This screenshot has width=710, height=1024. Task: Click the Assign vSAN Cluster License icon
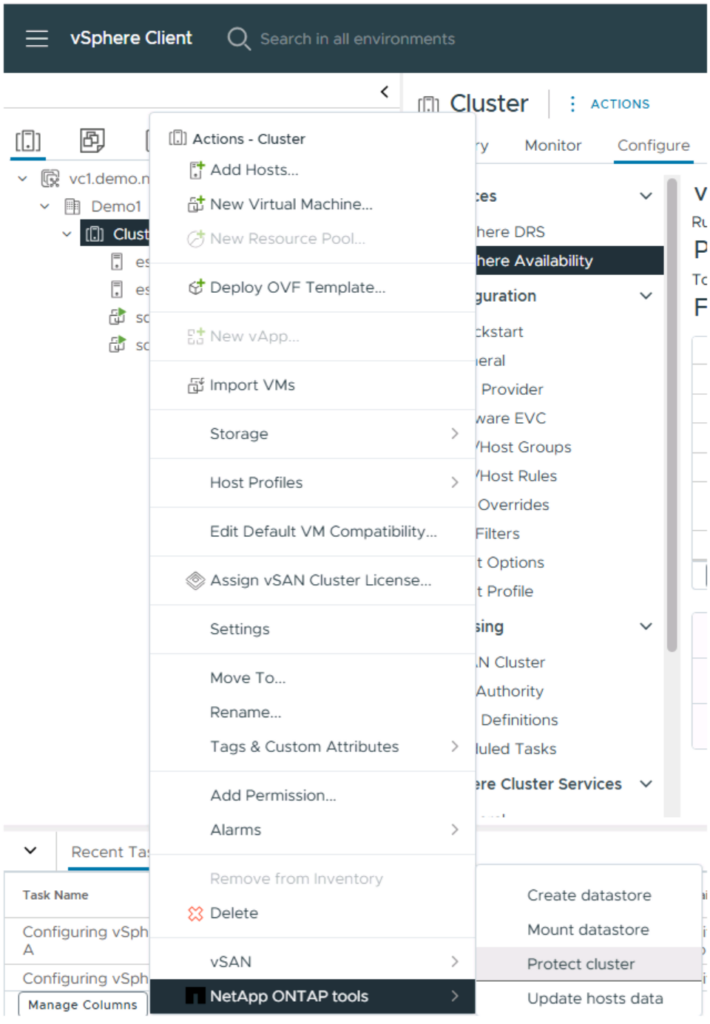196,580
